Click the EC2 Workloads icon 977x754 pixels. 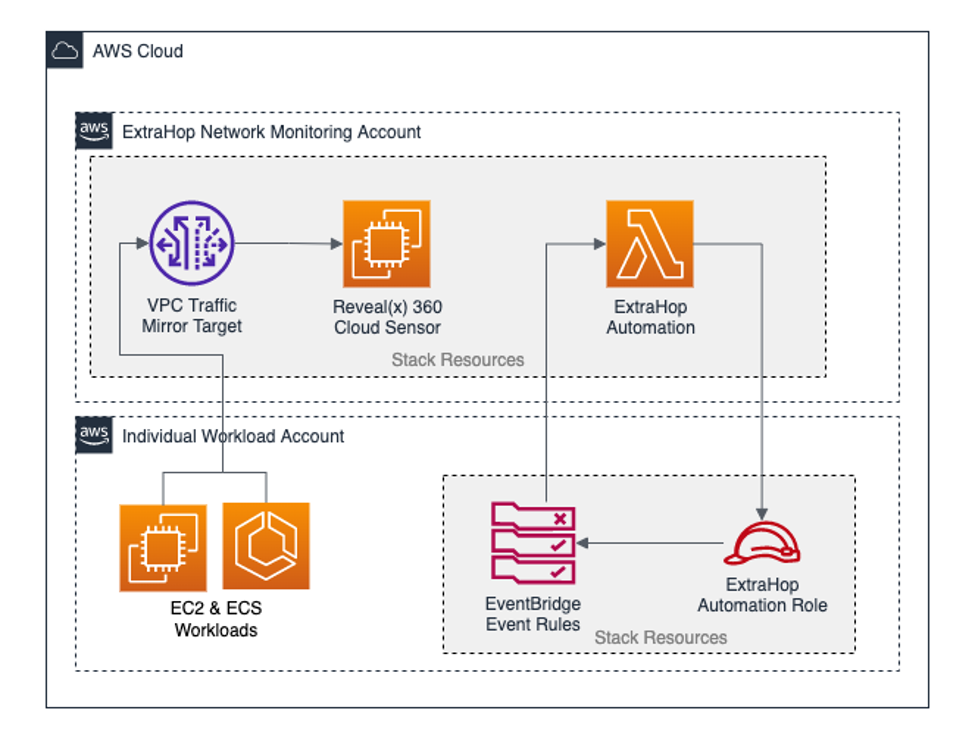[x=162, y=544]
